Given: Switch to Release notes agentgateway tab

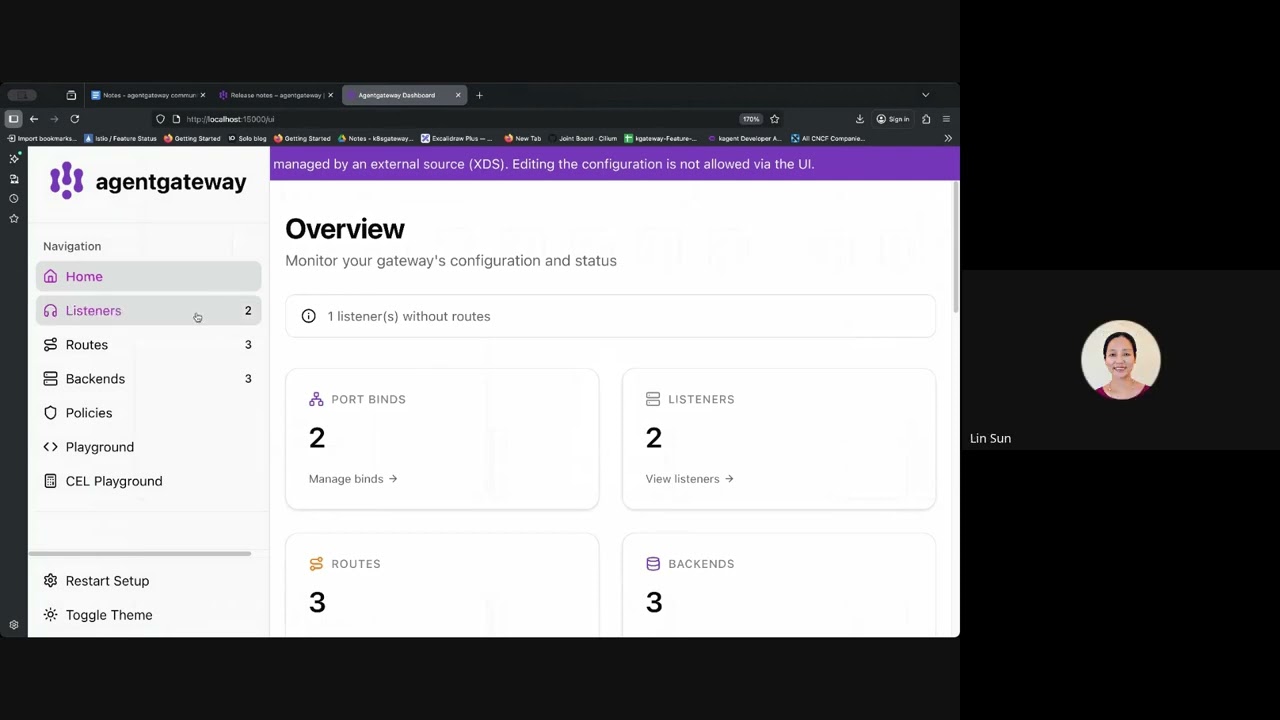Looking at the screenshot, I should pos(276,95).
